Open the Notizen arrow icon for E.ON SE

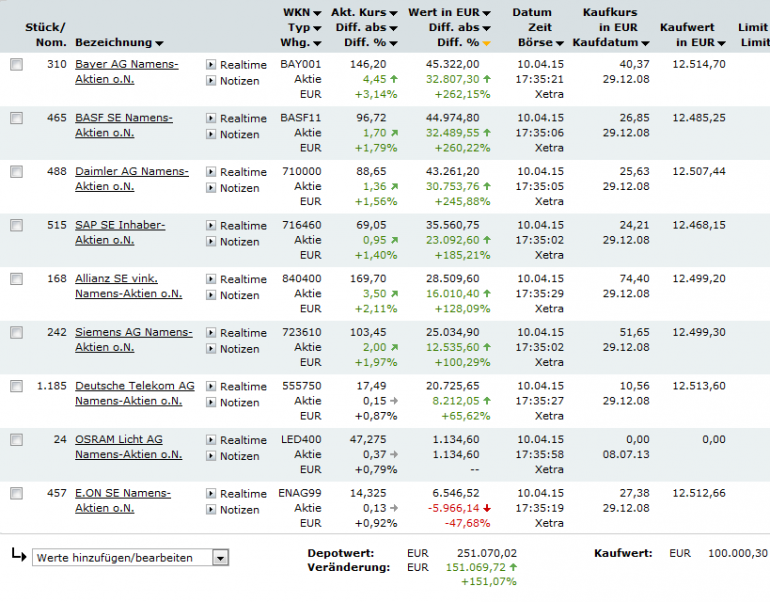211,509
